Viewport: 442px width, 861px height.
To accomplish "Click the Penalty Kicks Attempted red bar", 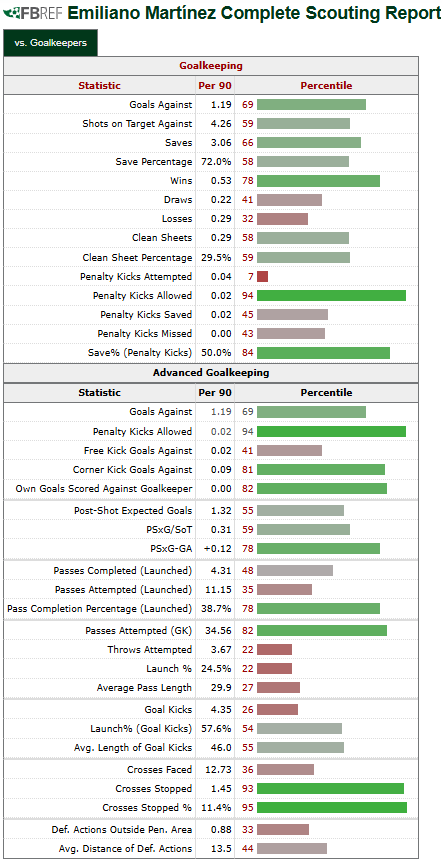I will [x=262, y=276].
